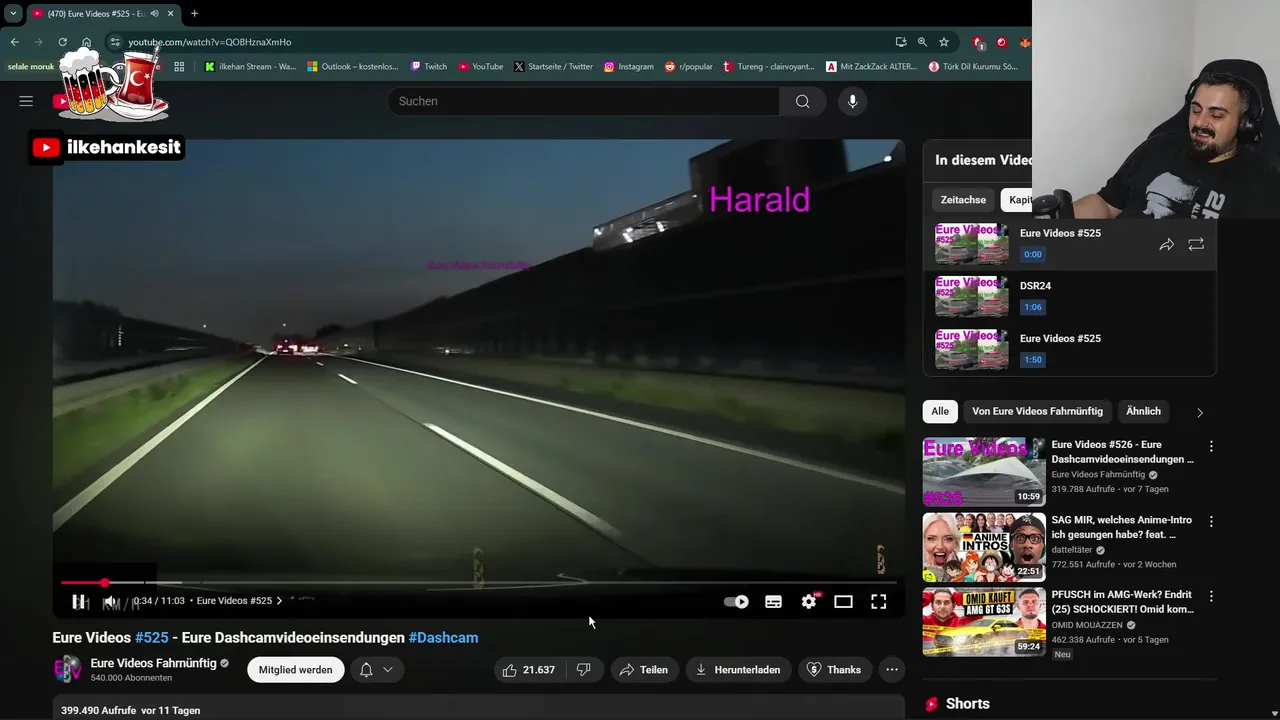Click the #Dashcam hashtag link
Viewport: 1280px width, 720px height.
tap(443, 637)
